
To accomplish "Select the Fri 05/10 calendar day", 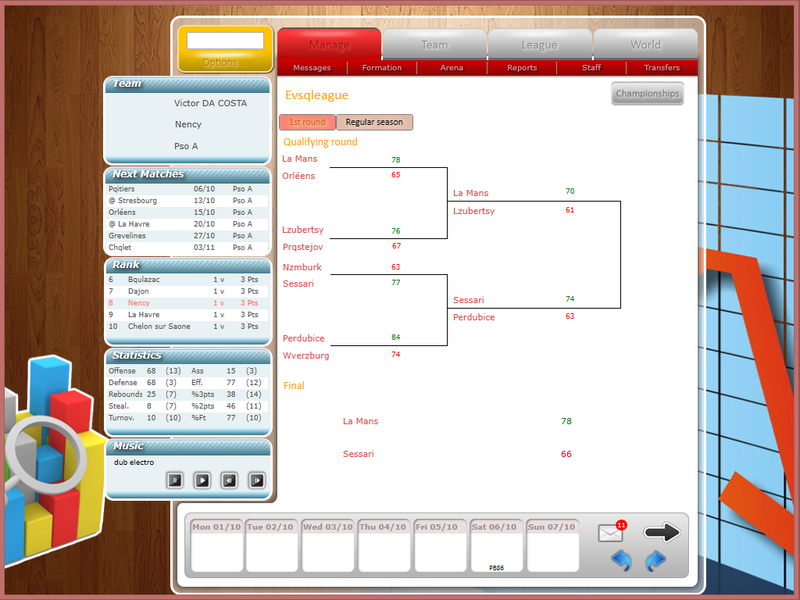I will [x=440, y=545].
